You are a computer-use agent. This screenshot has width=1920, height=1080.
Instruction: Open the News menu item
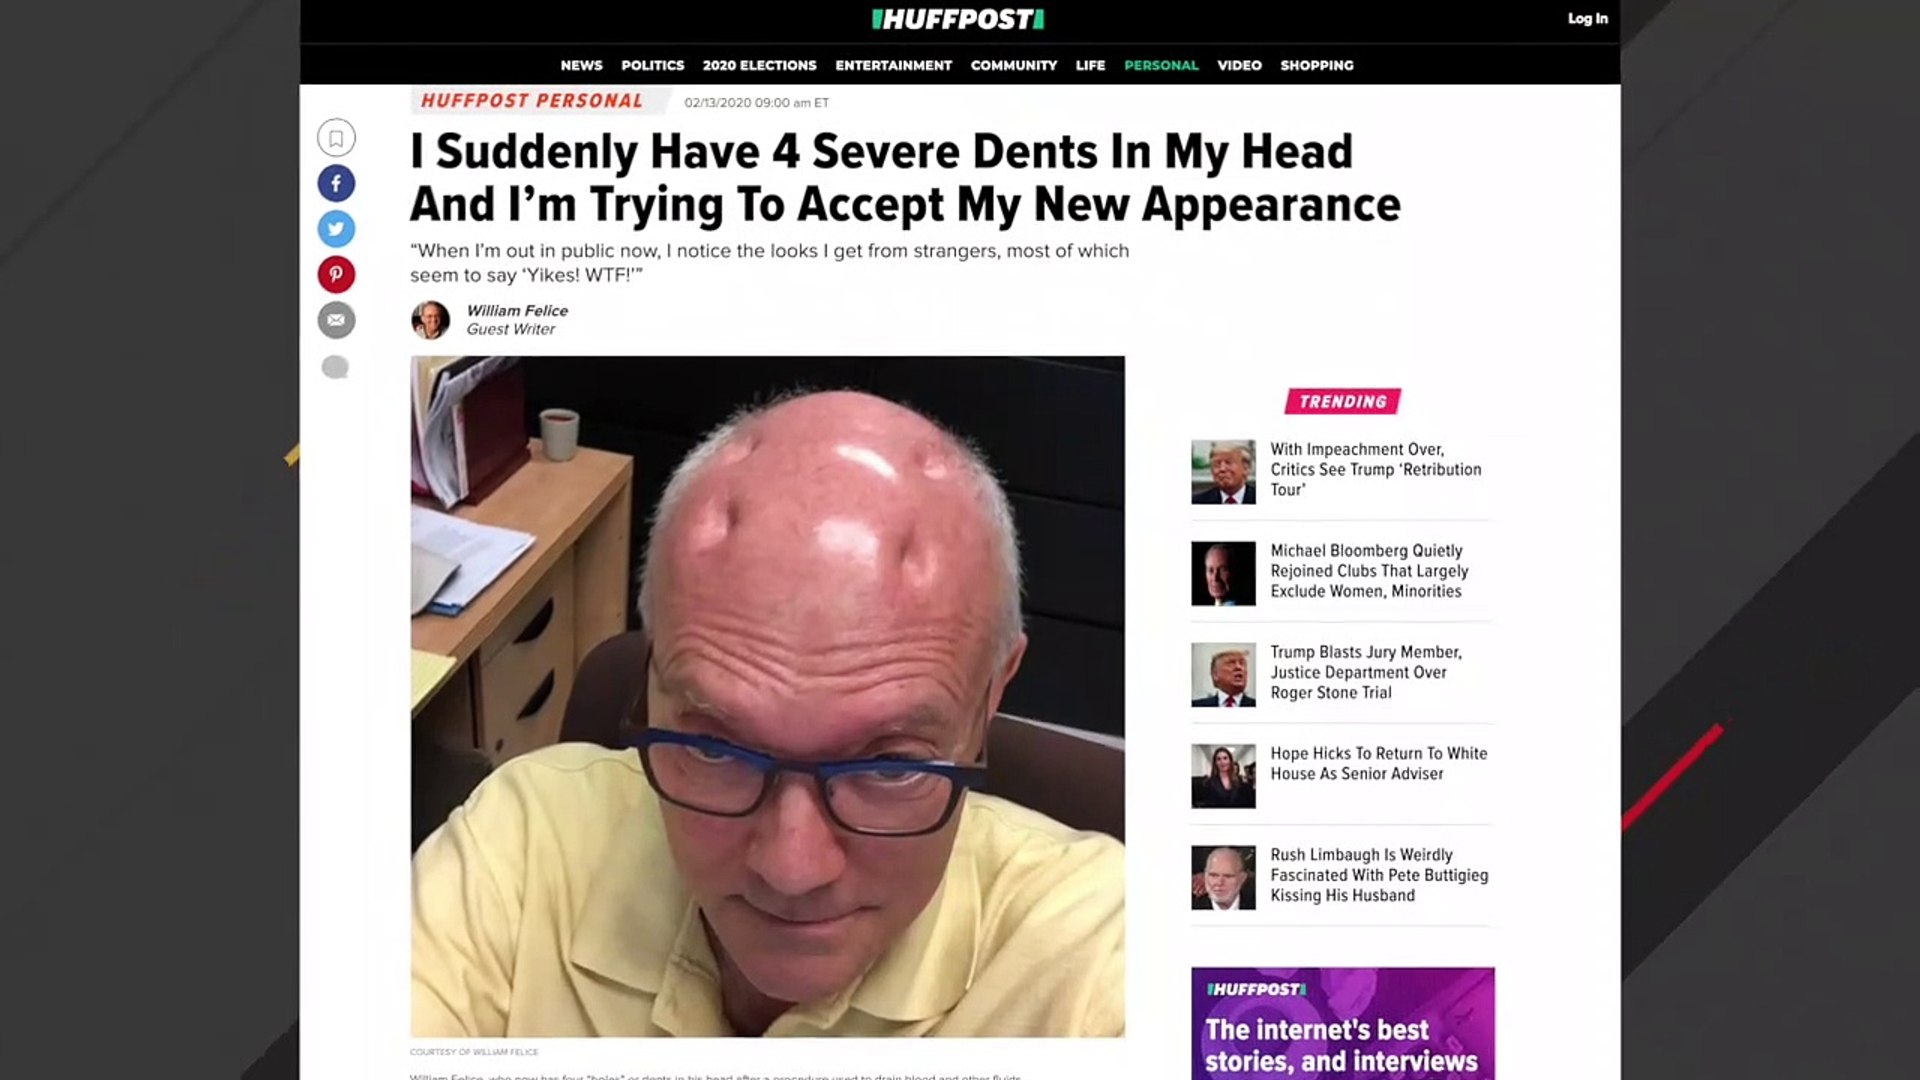[x=581, y=65]
